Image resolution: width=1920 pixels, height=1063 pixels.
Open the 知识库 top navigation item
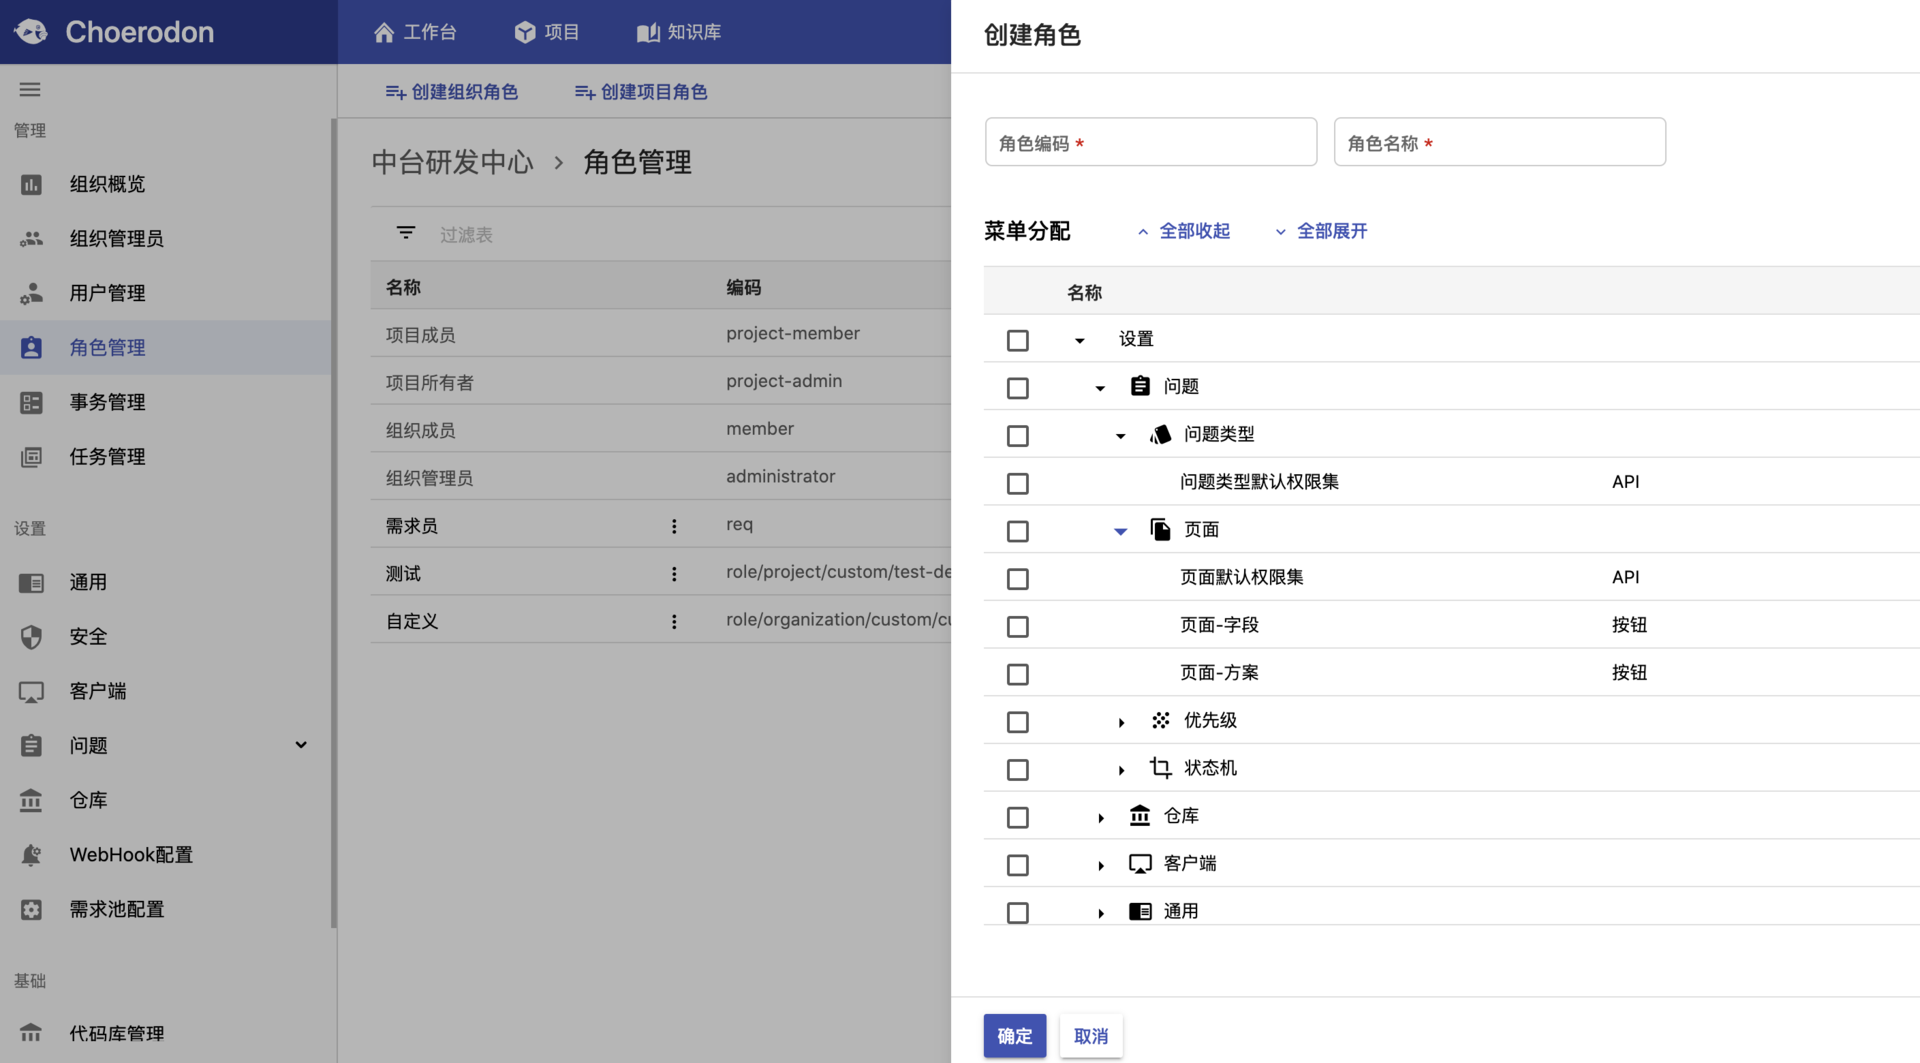679,32
